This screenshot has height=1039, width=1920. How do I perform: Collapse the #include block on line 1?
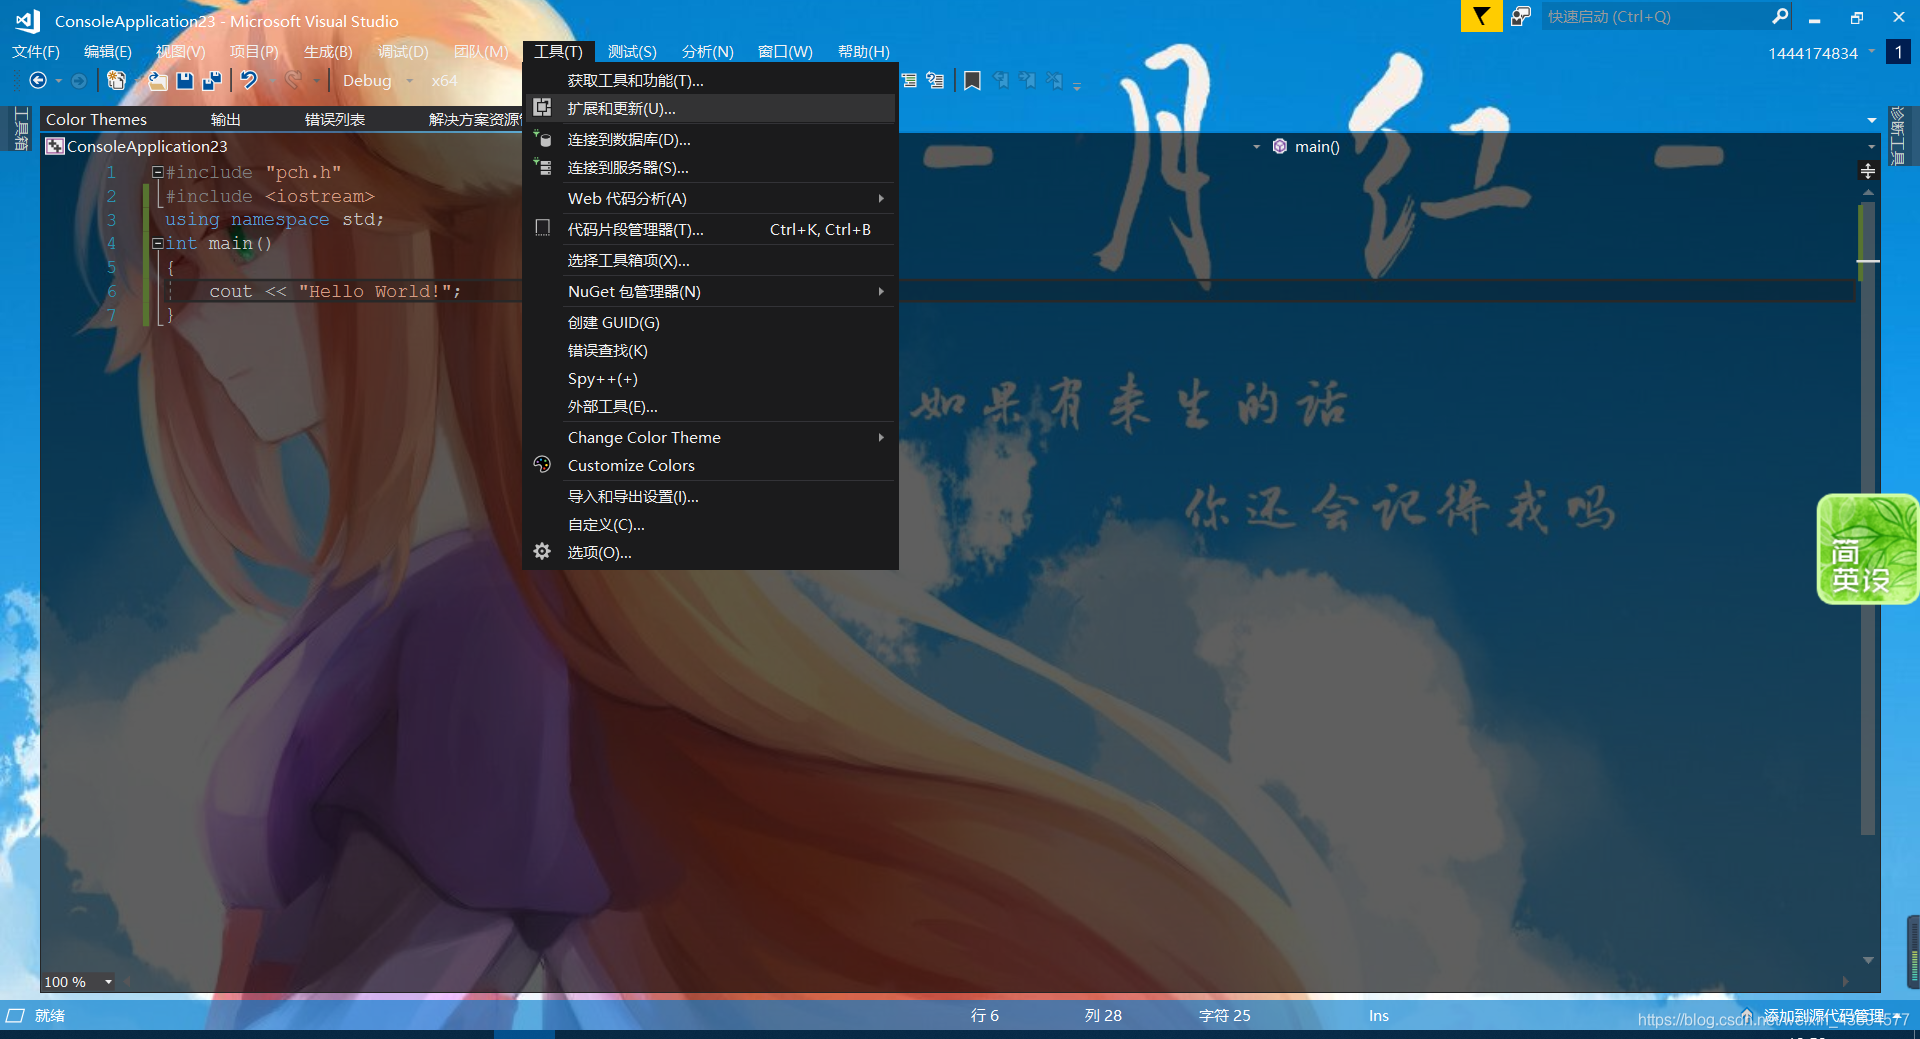click(157, 172)
